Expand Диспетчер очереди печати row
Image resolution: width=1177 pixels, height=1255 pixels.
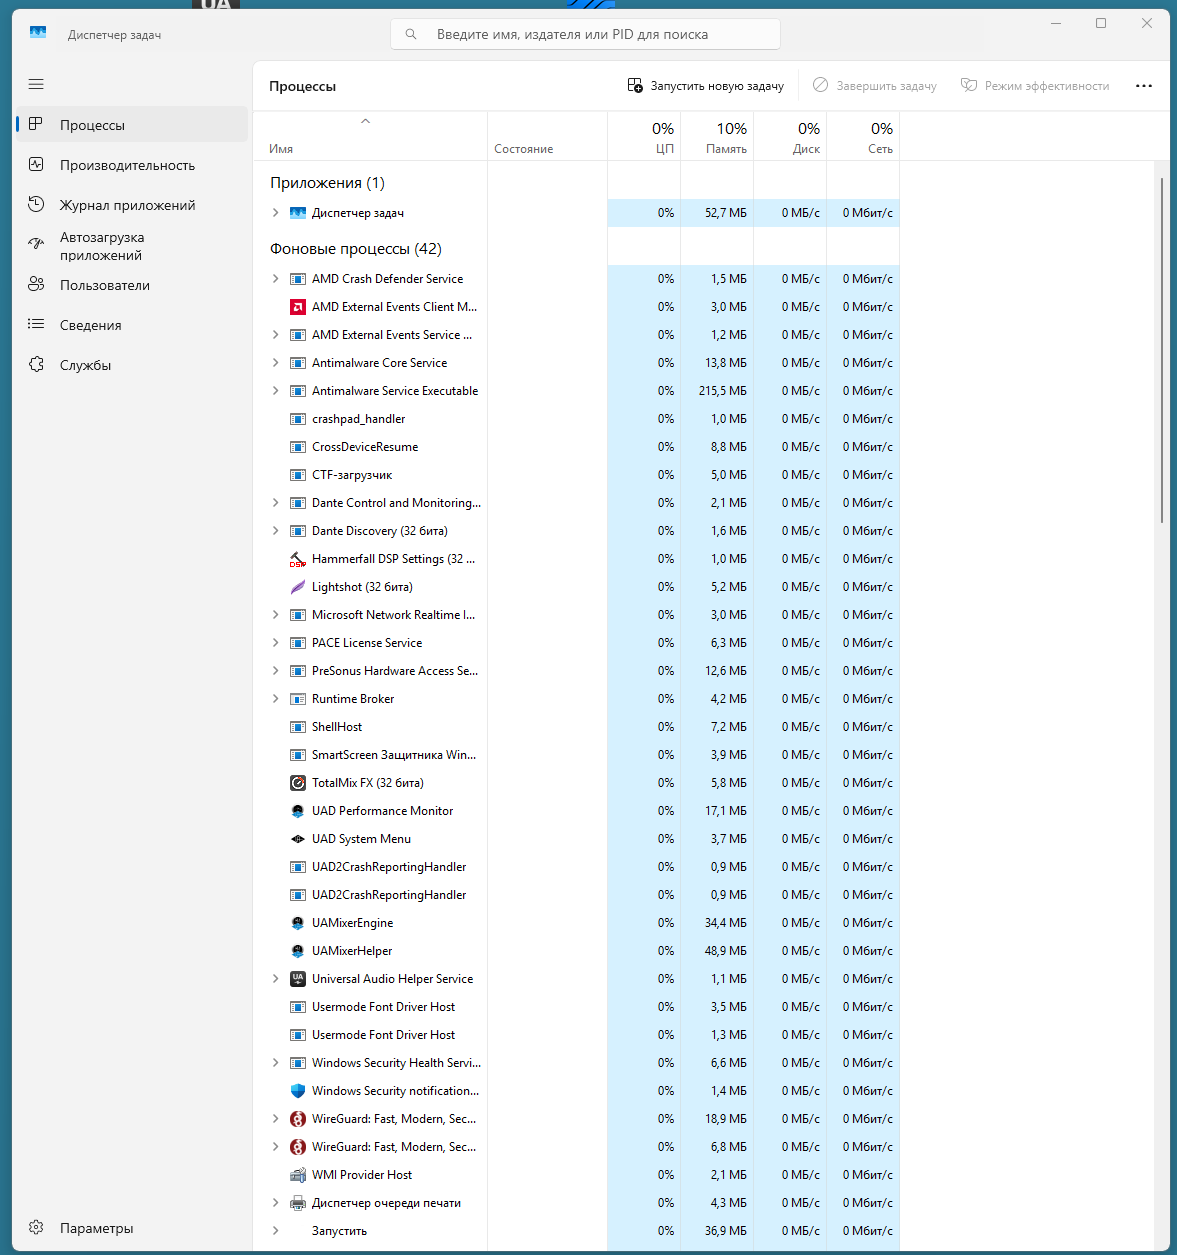tap(276, 1203)
